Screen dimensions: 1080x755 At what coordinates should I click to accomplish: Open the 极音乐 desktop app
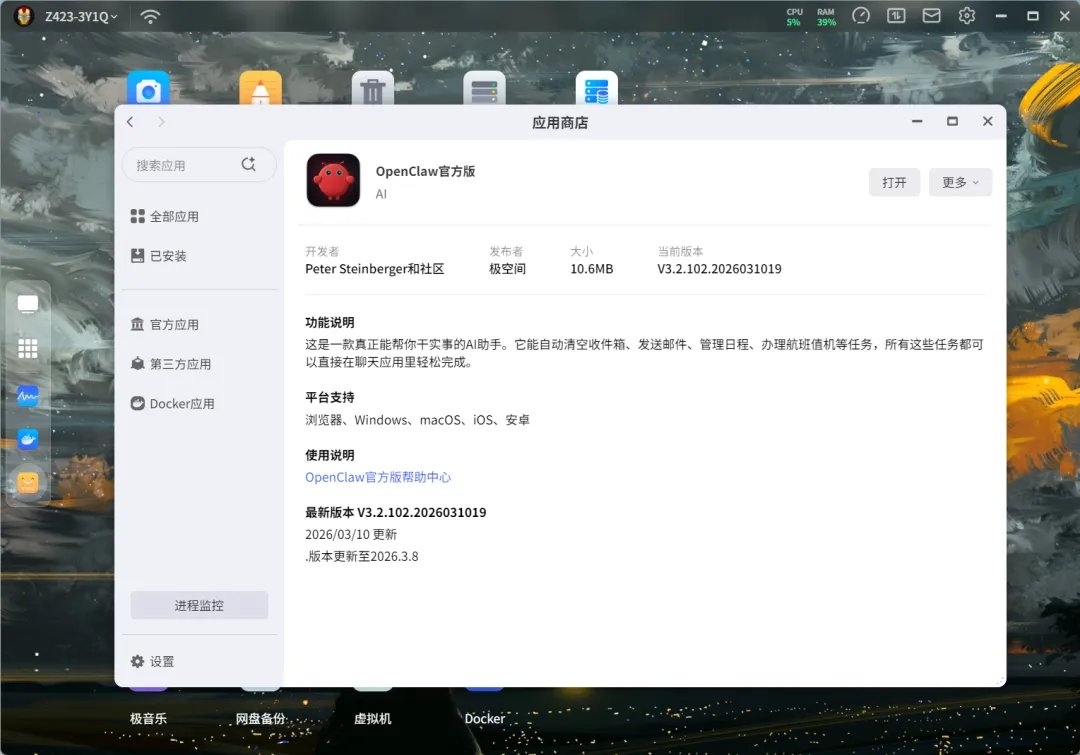(148, 718)
